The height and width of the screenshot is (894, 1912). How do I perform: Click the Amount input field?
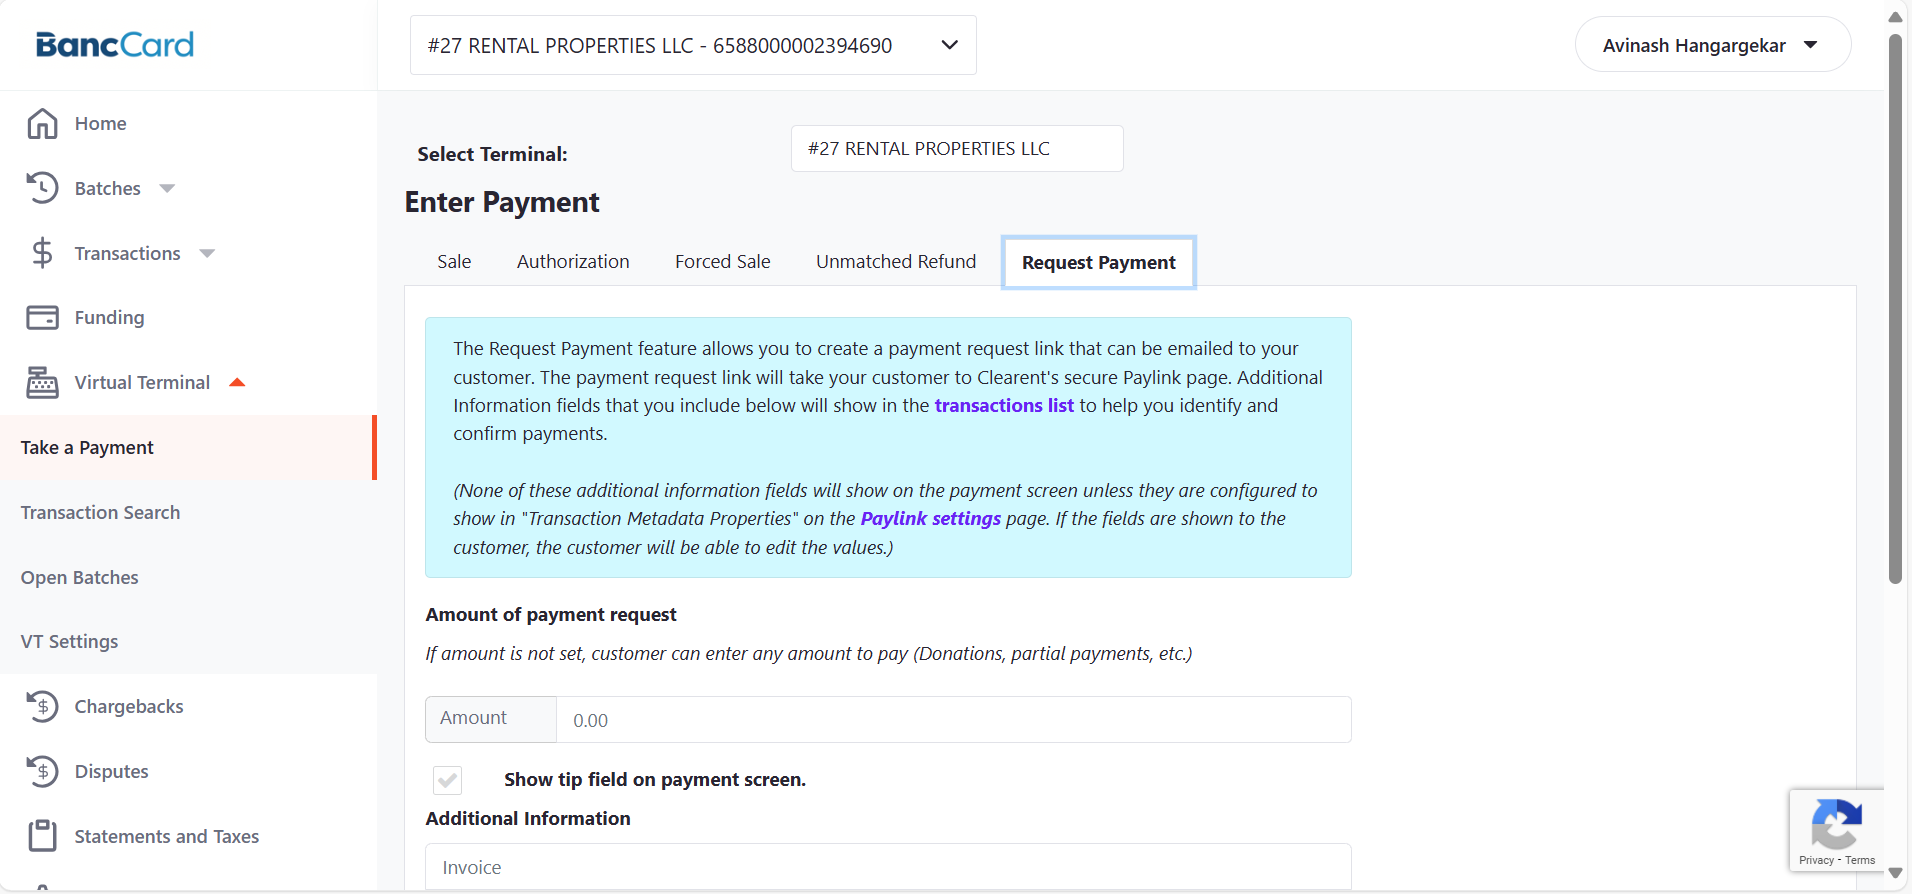pos(952,720)
